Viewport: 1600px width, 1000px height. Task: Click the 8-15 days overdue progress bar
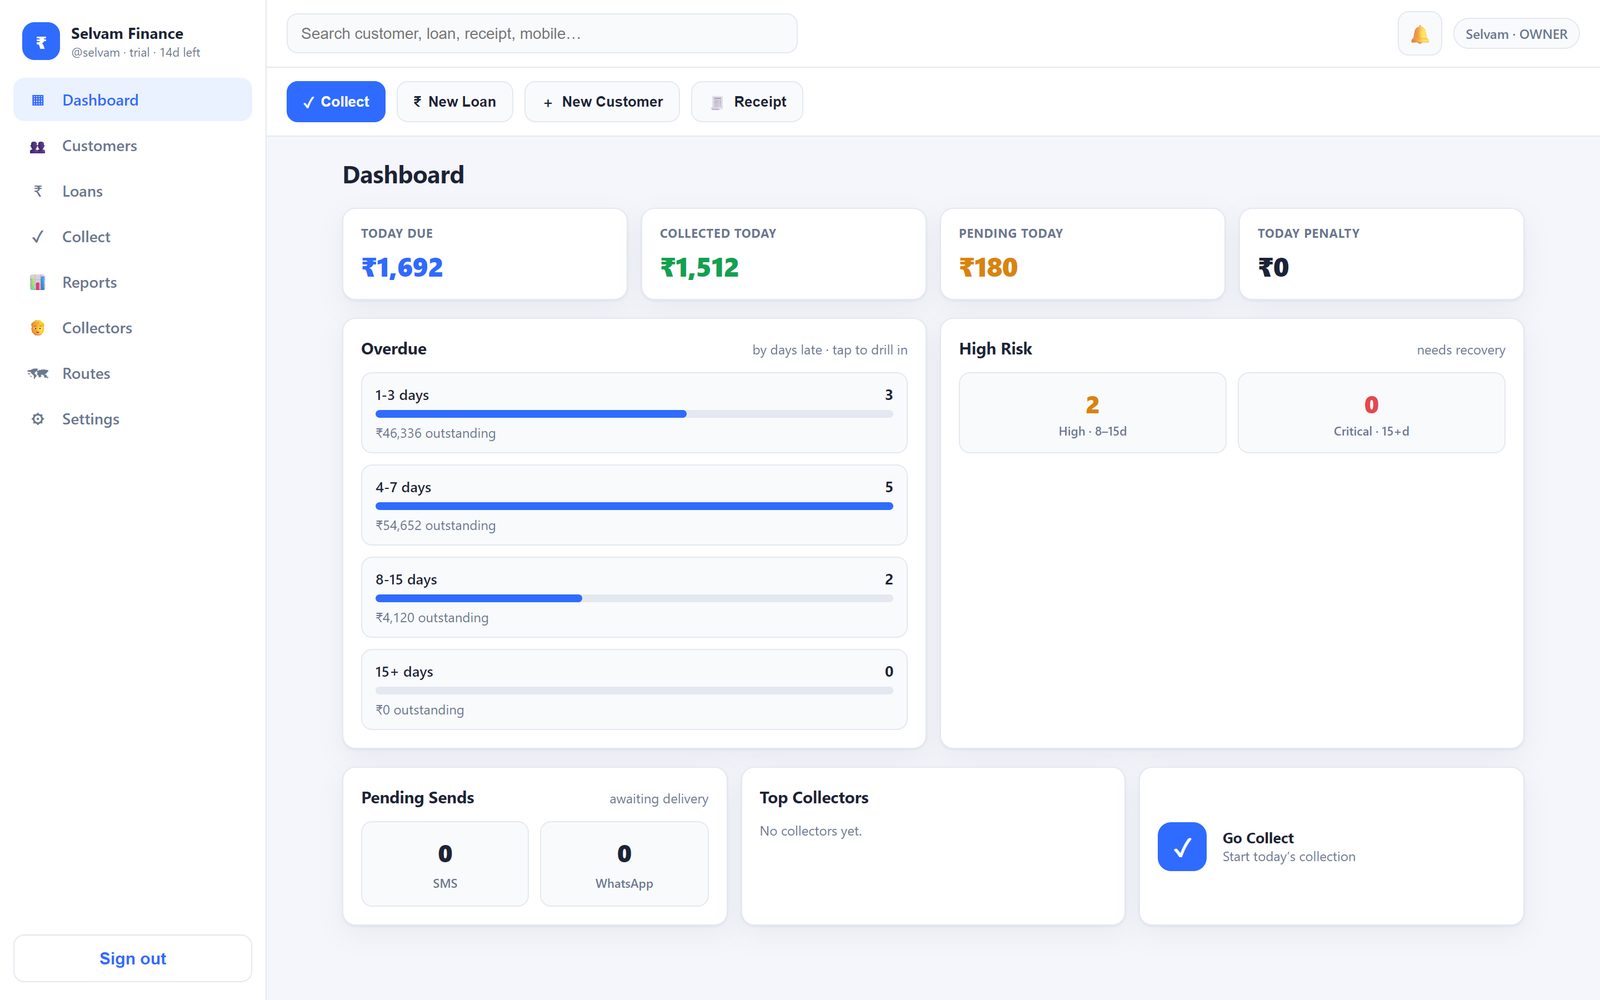click(x=634, y=598)
